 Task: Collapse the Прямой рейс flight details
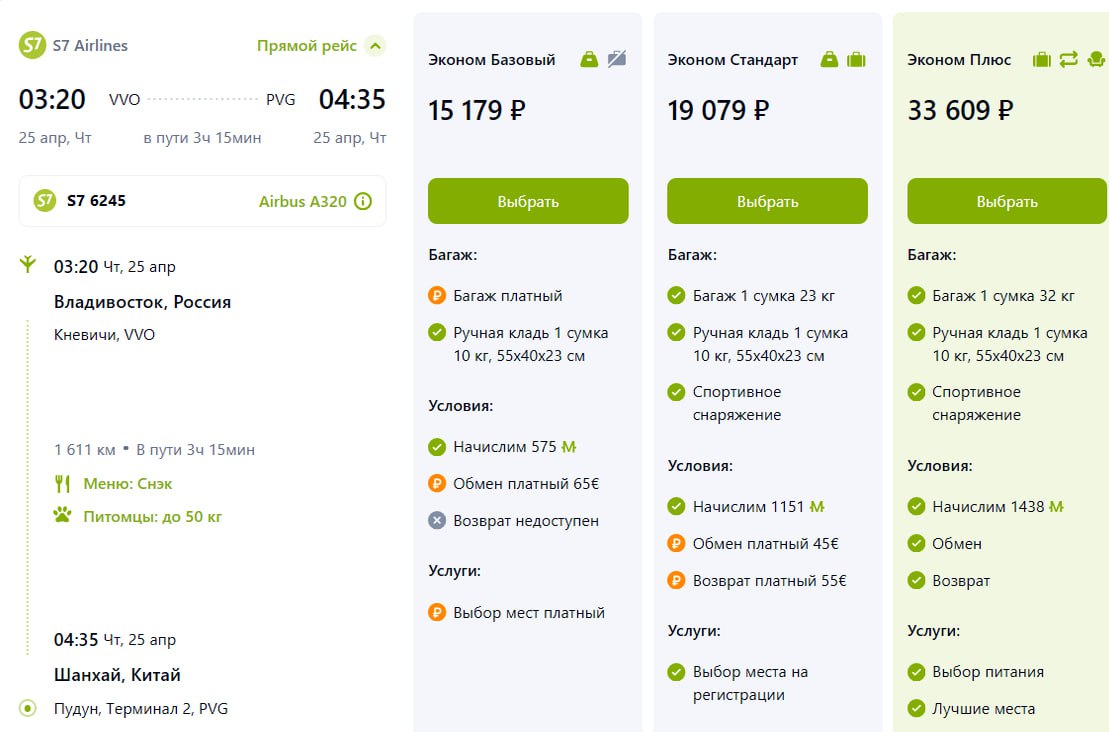click(375, 46)
